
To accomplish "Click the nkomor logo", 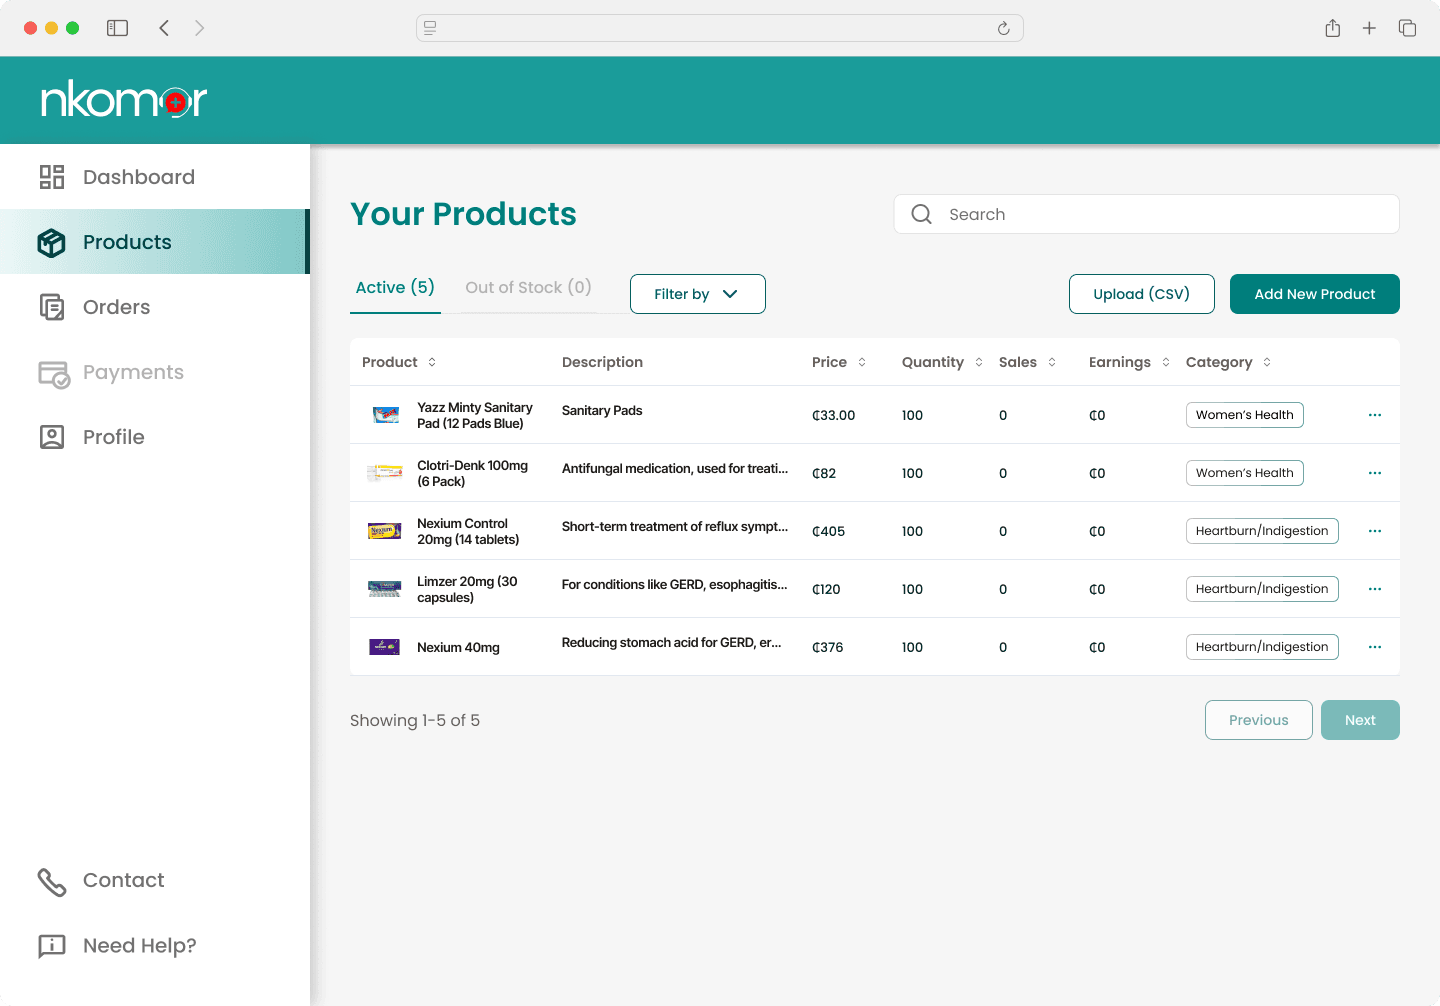I will [x=124, y=101].
